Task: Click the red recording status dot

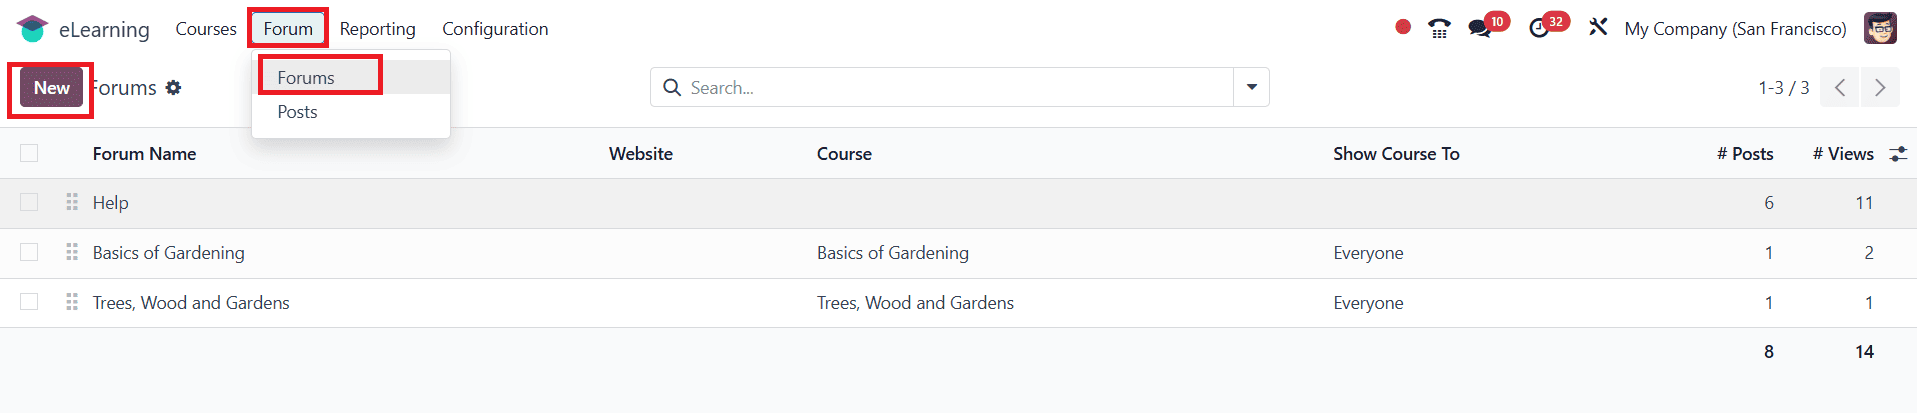Action: (x=1403, y=28)
